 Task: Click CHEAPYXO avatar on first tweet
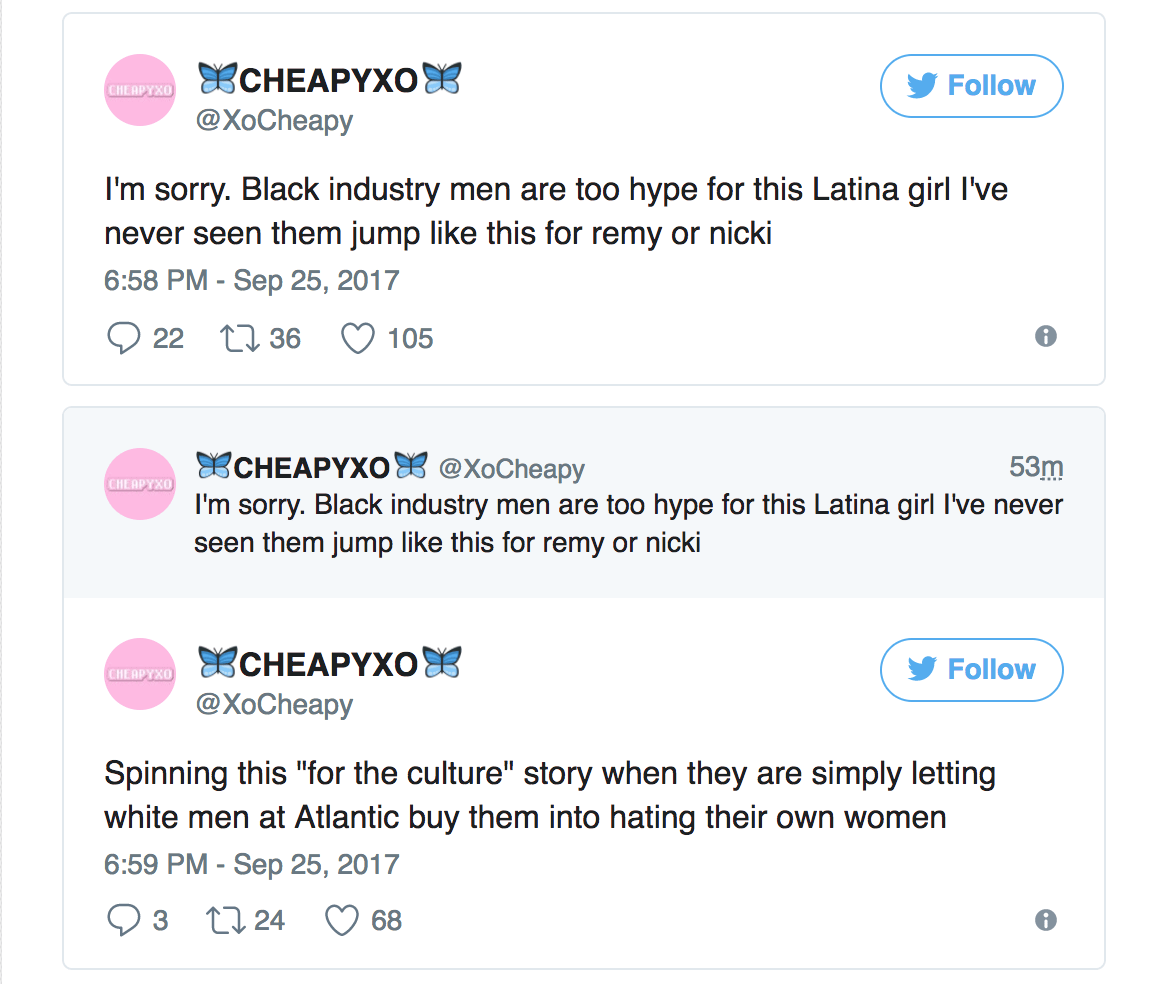pos(140,90)
